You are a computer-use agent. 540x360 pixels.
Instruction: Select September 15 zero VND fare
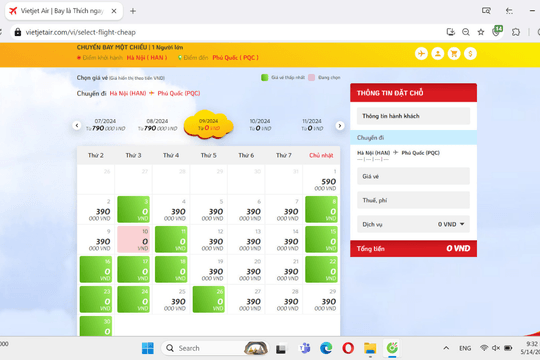pyautogui.click(x=321, y=239)
